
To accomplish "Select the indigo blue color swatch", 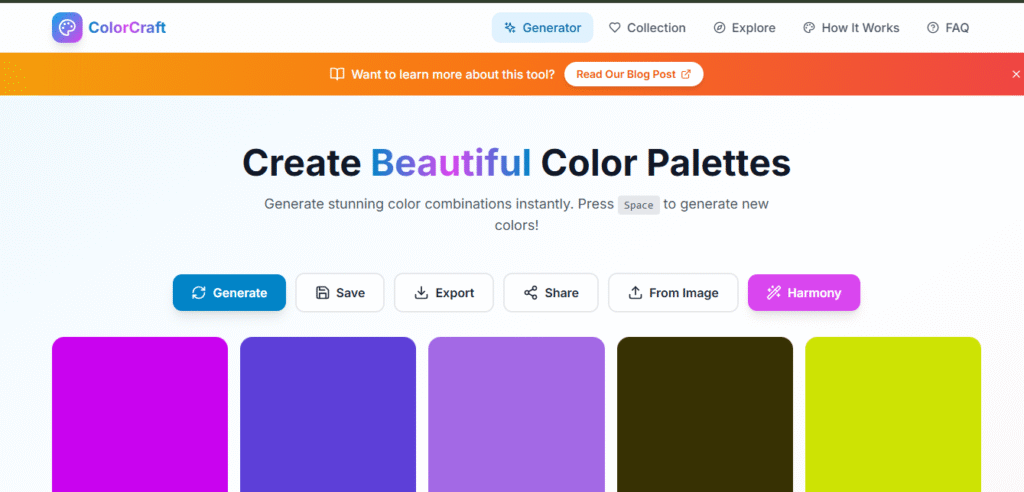I will 328,414.
